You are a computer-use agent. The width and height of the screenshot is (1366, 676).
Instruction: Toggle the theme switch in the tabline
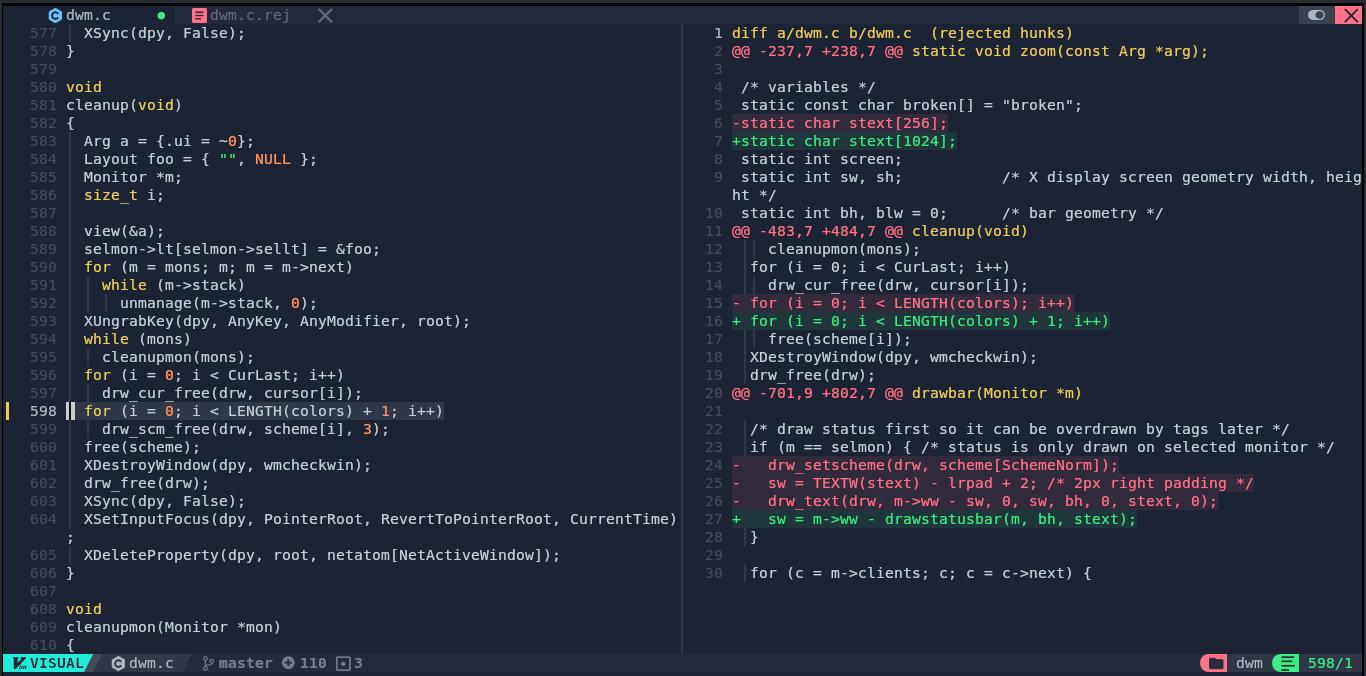click(x=1316, y=15)
